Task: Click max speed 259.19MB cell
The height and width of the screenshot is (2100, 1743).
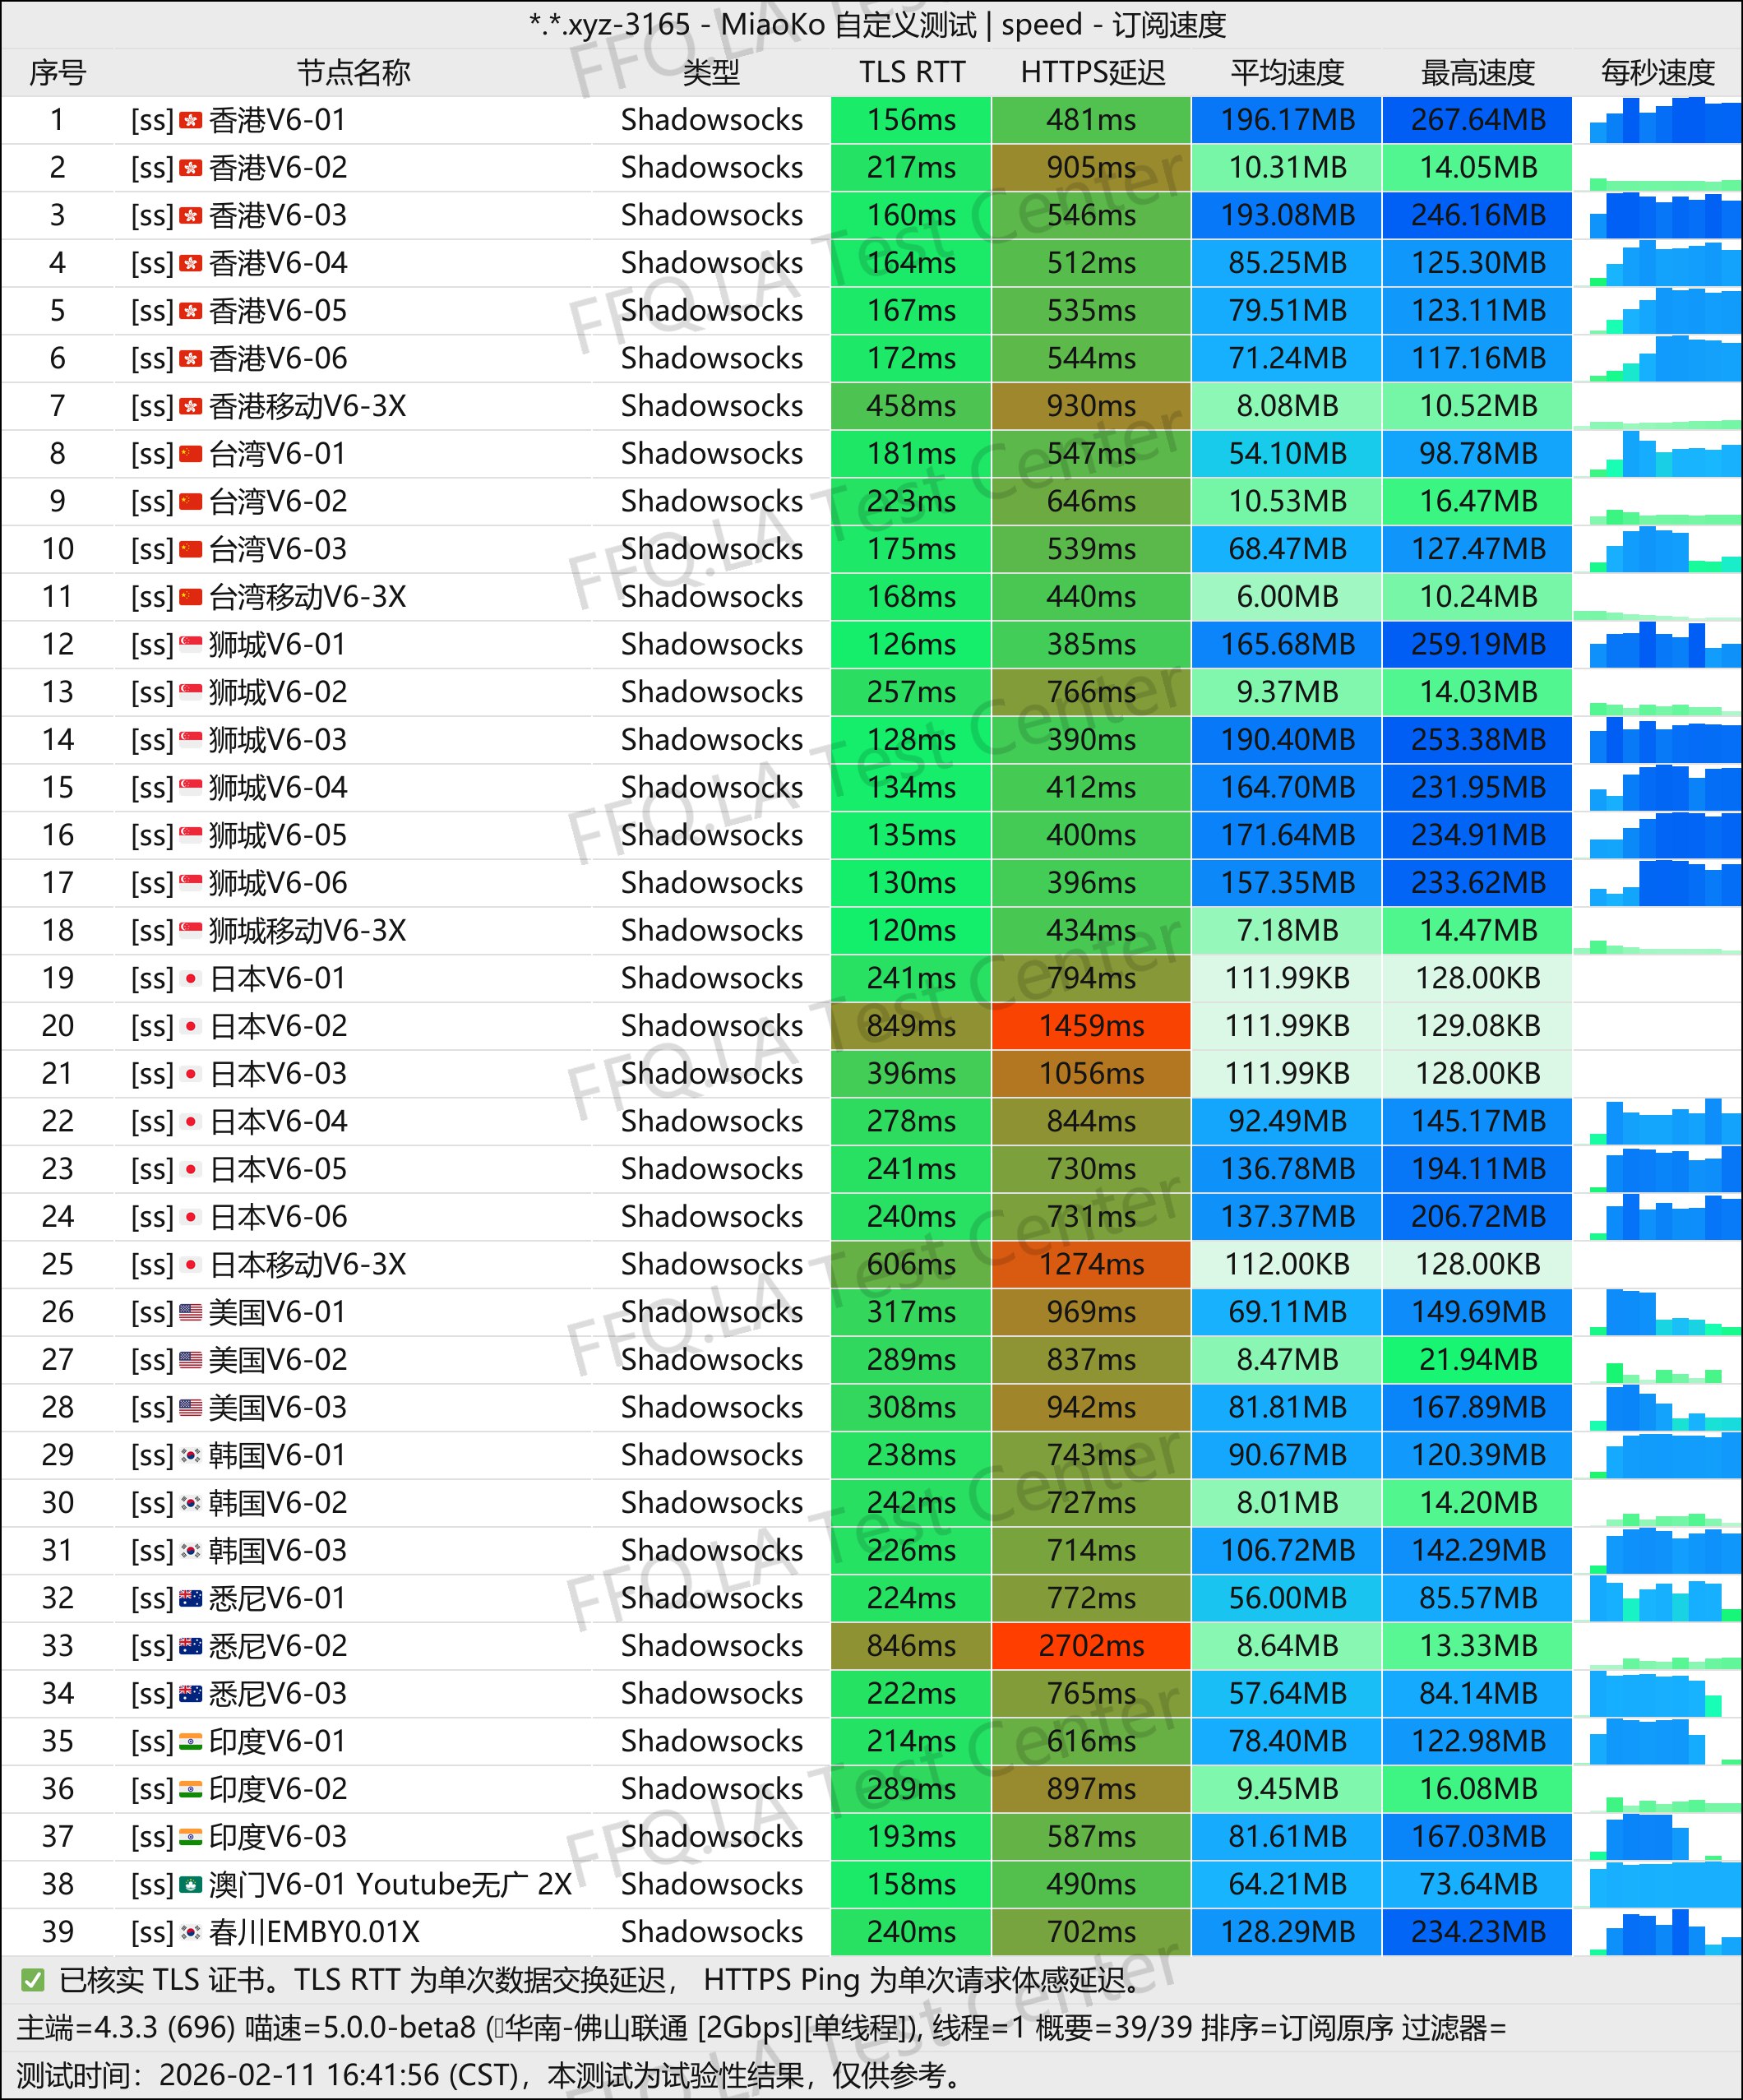Action: pos(1478,644)
